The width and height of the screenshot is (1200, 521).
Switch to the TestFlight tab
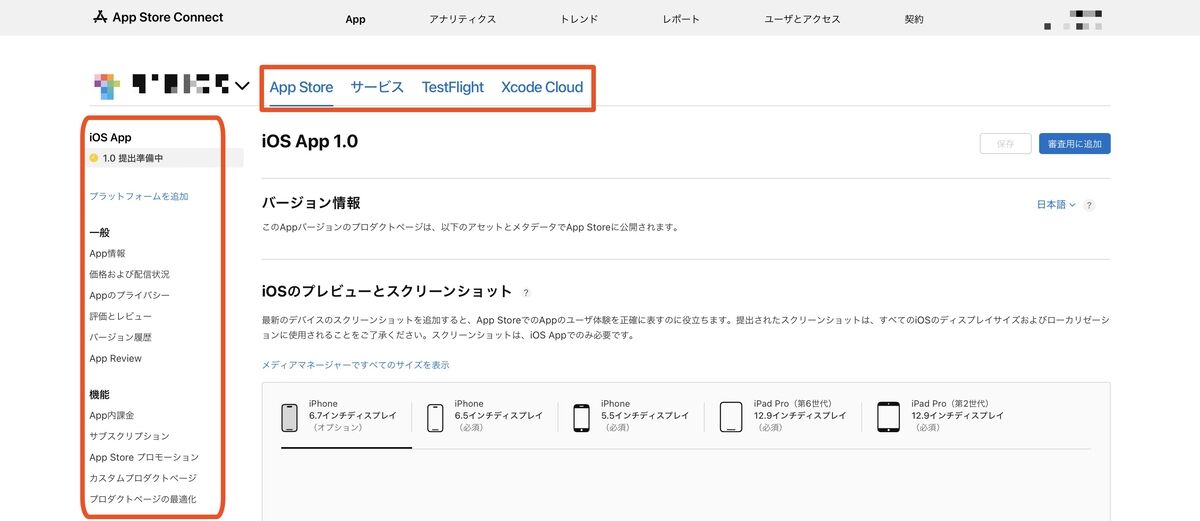pos(453,87)
